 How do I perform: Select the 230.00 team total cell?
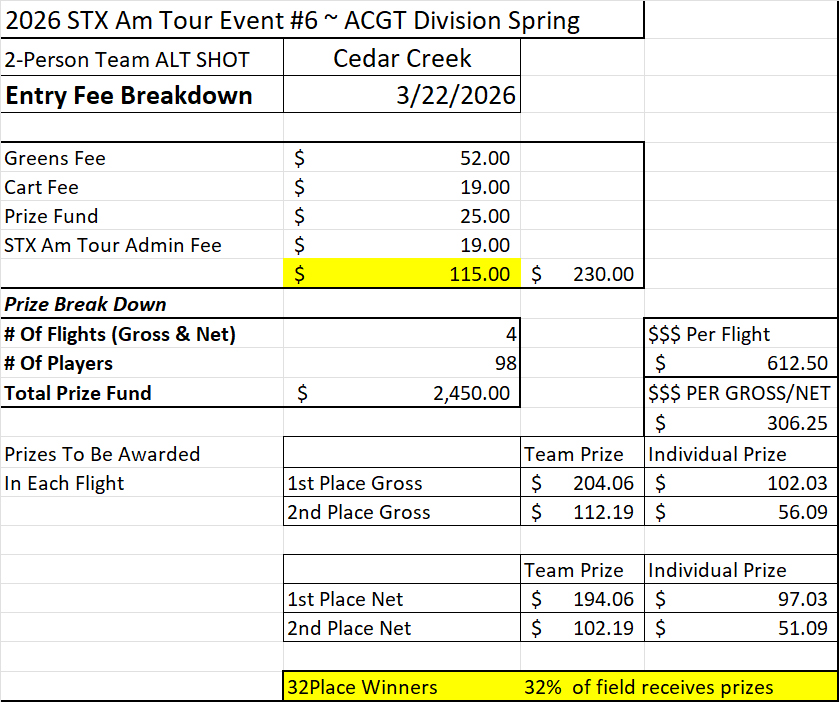pyautogui.click(x=582, y=273)
